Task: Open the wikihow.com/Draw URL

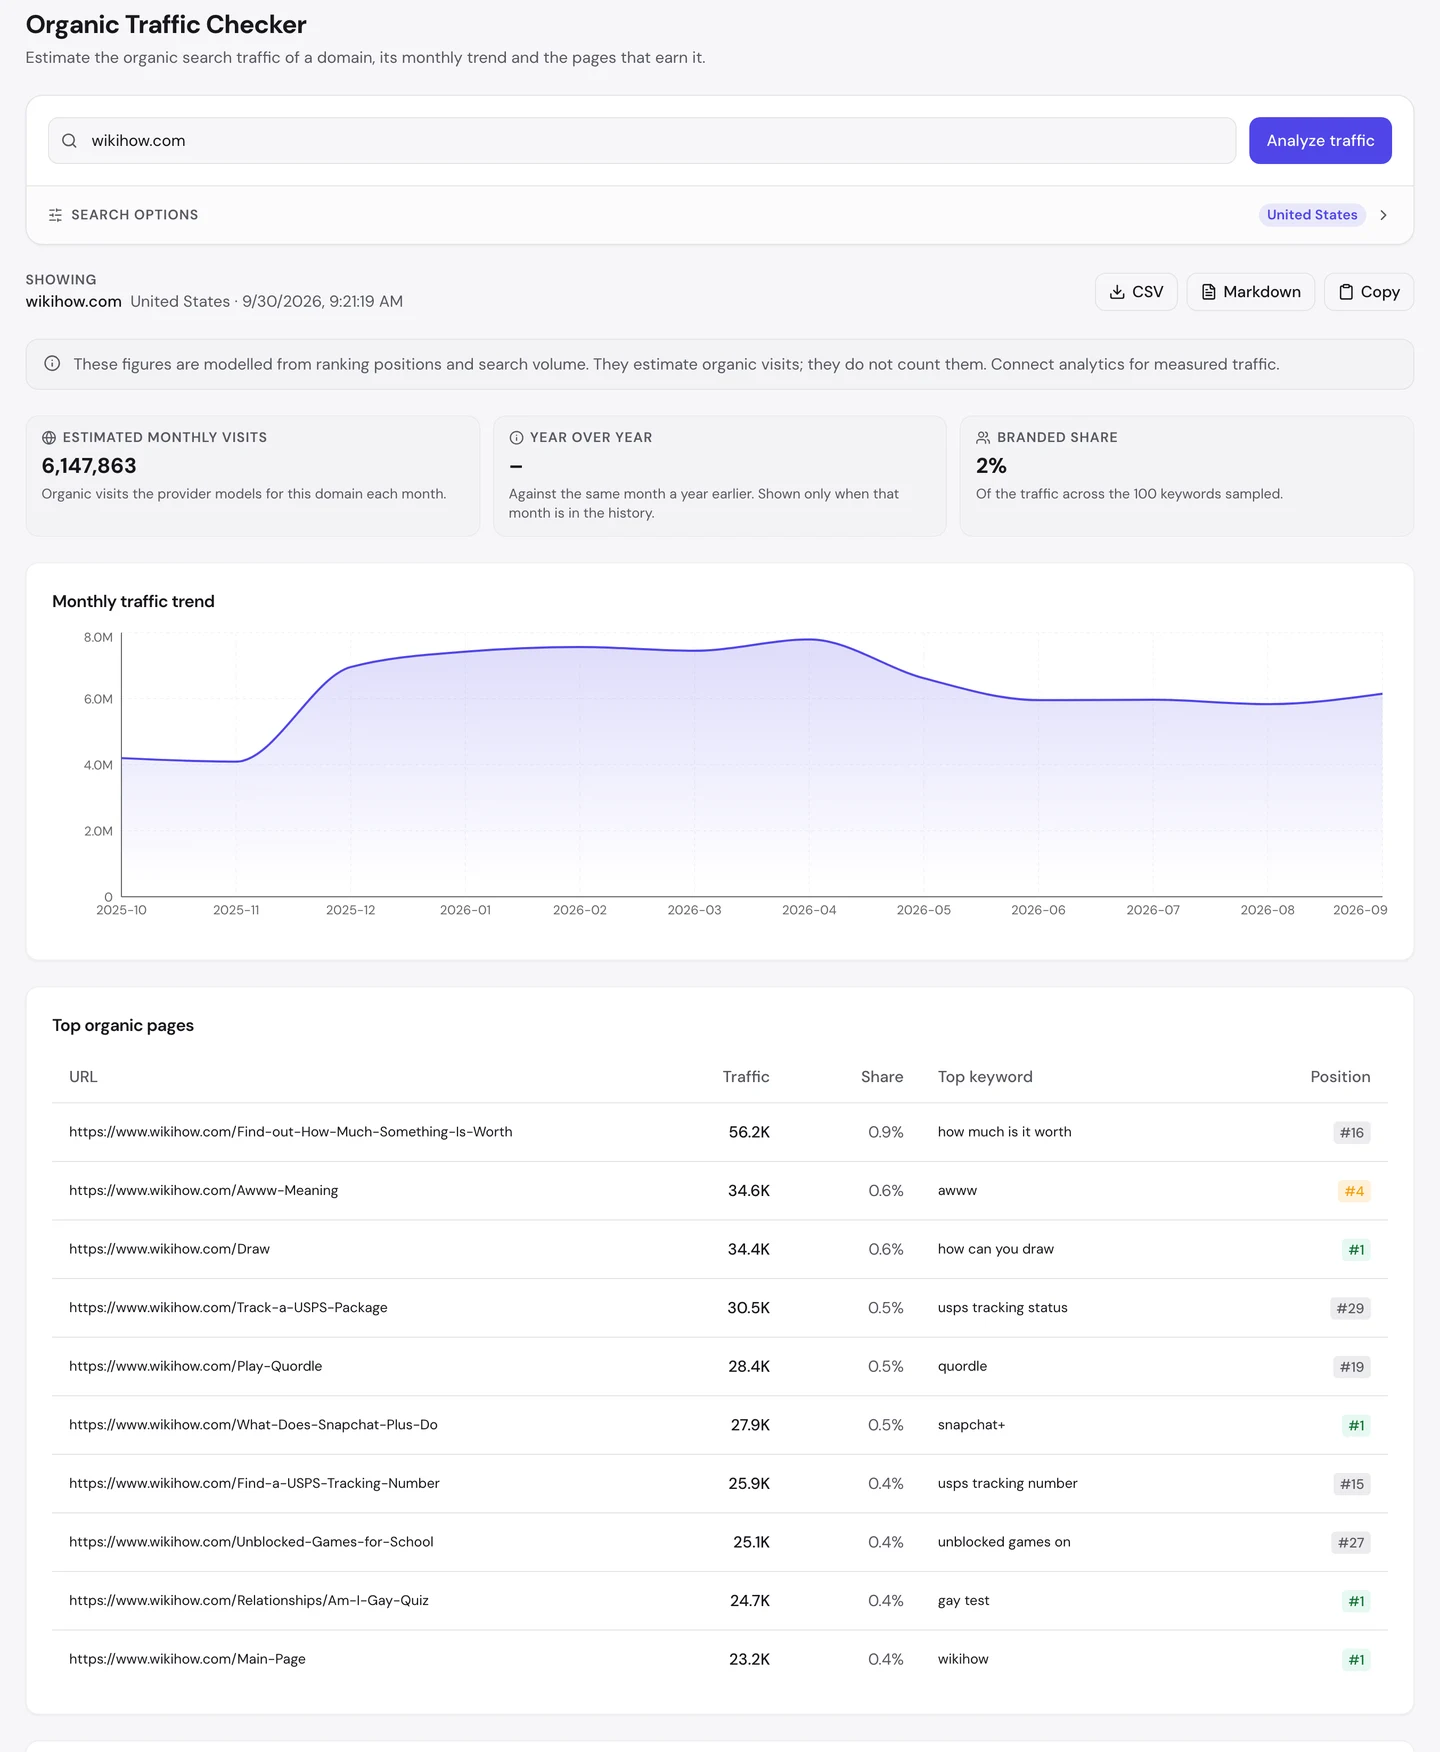Action: coord(170,1249)
